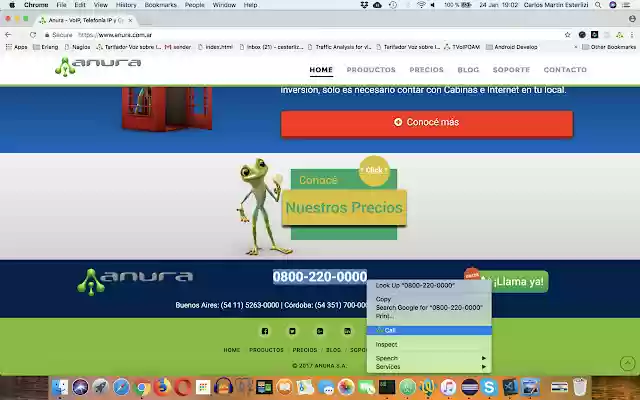Screen dimensions: 640x400
Task: Go back with the browser back arrow
Action: 8,35
